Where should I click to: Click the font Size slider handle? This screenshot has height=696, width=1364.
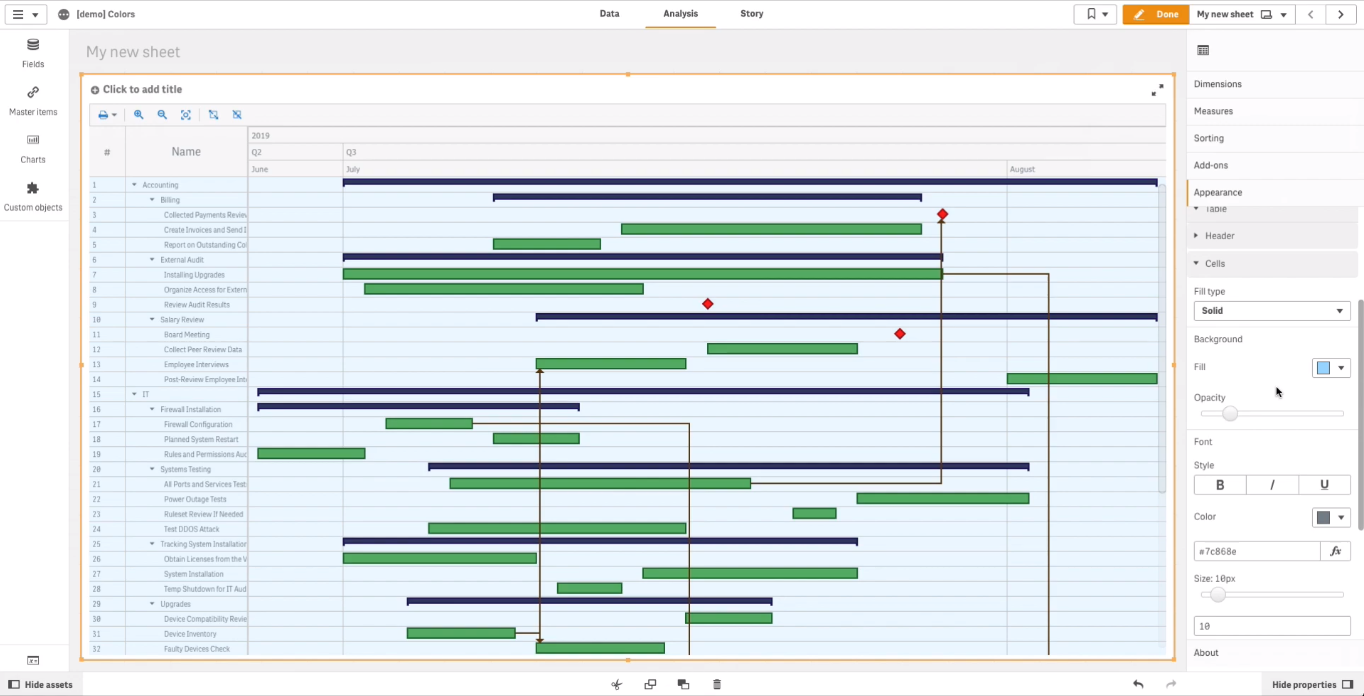[x=1217, y=595]
